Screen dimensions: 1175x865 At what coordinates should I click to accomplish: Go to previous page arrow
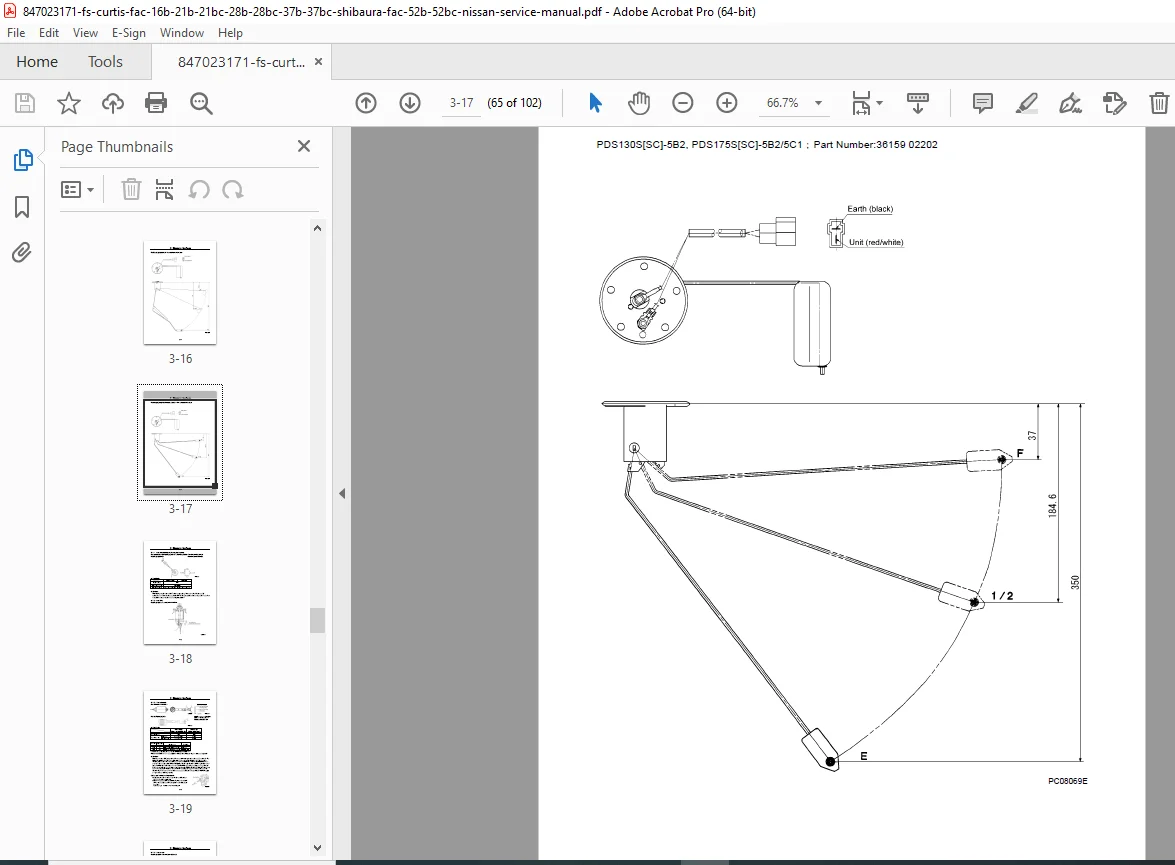pos(366,103)
